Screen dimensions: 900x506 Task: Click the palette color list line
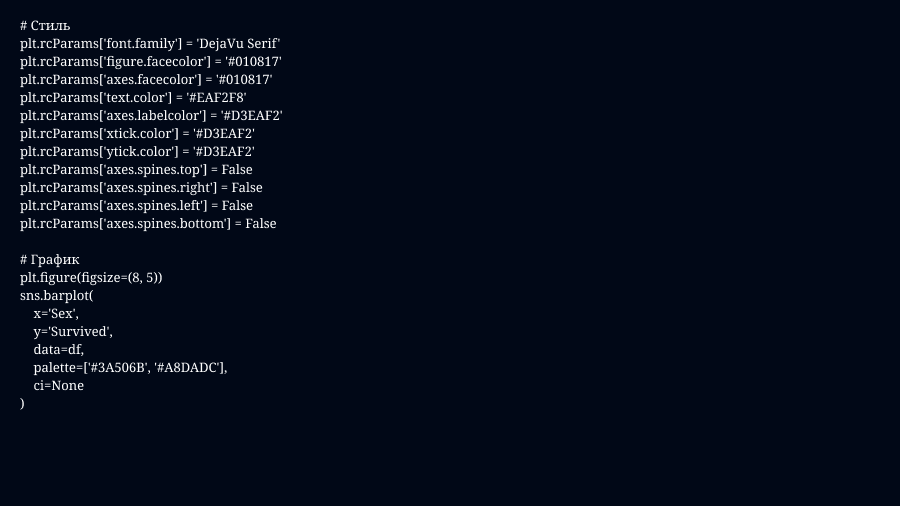click(x=130, y=367)
